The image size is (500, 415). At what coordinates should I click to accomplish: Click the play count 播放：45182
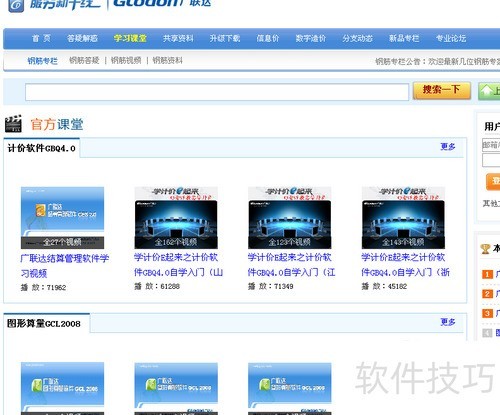coord(384,286)
